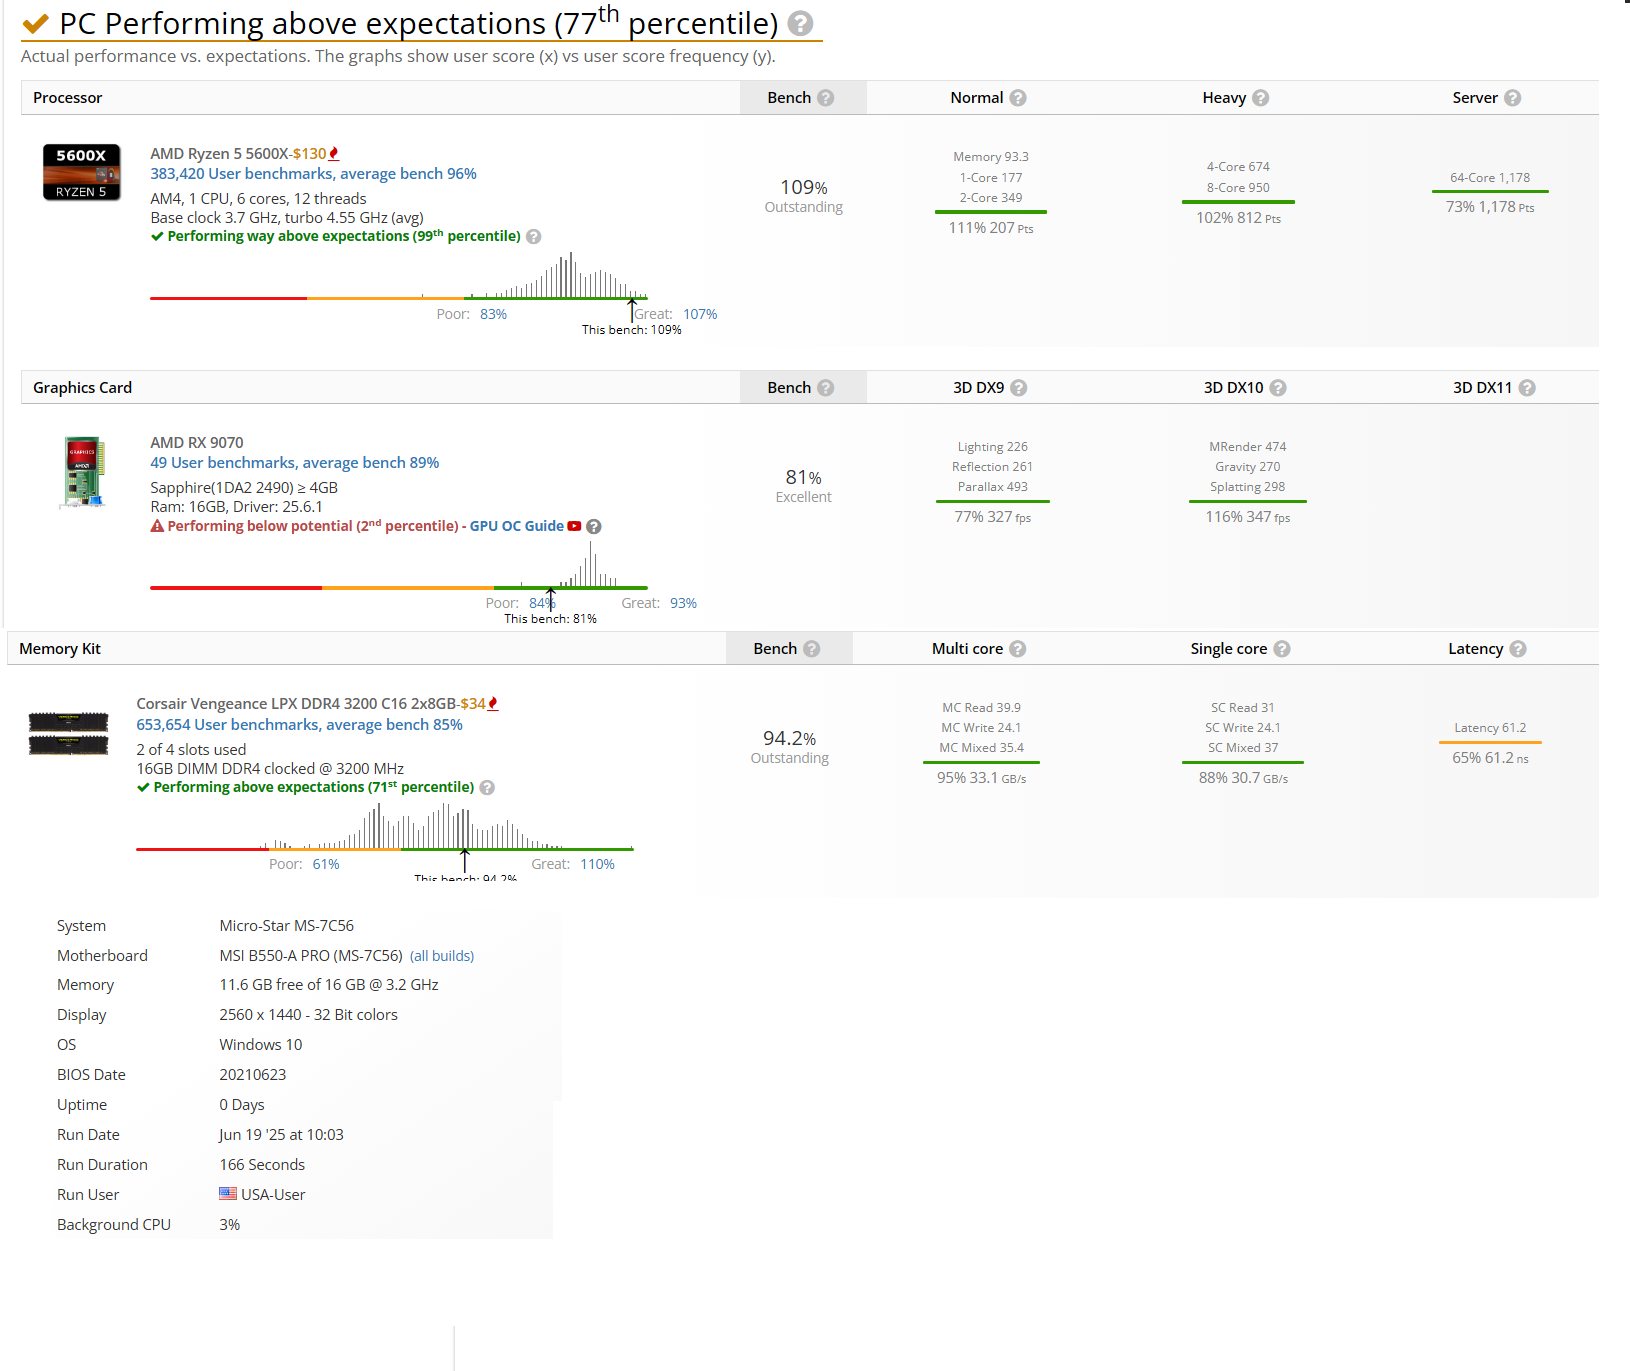Open help icon beside Memory Kit Bench
Viewport: 1630px width, 1371px height.
(x=811, y=649)
